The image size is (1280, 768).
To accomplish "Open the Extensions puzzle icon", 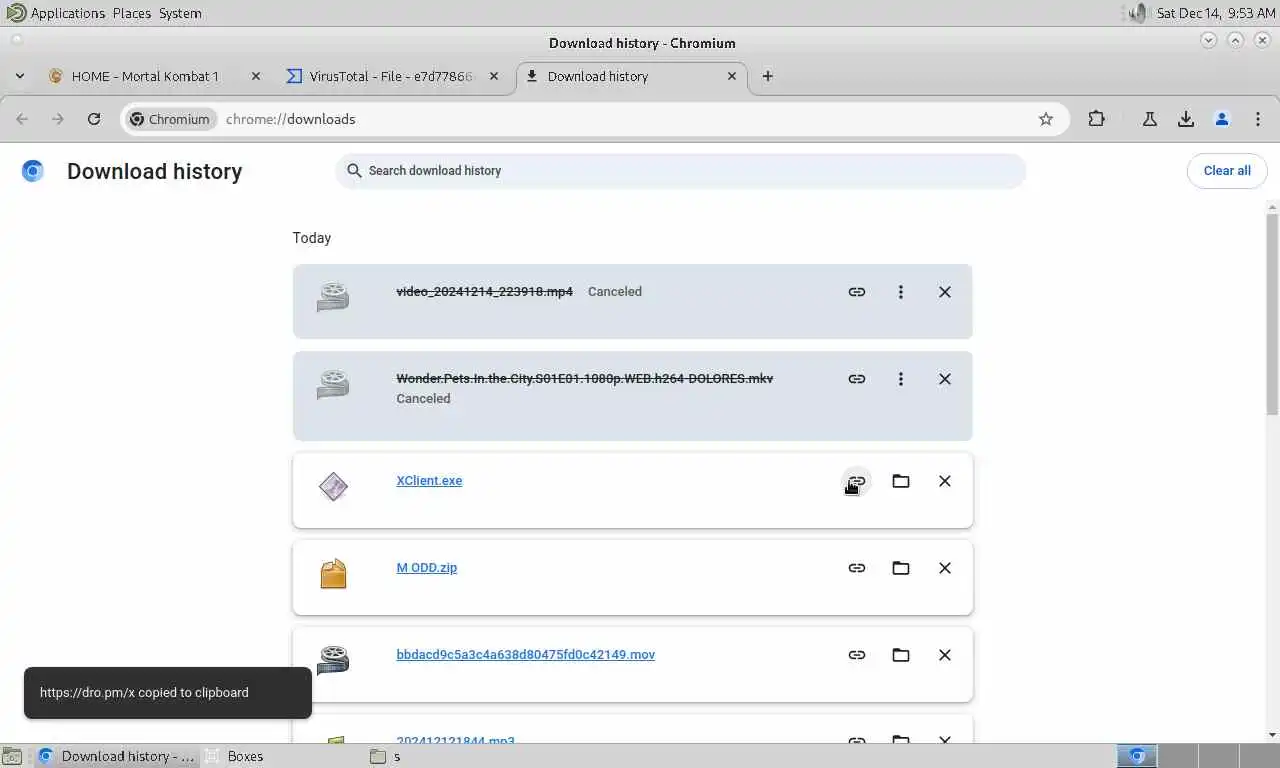I will (1097, 119).
